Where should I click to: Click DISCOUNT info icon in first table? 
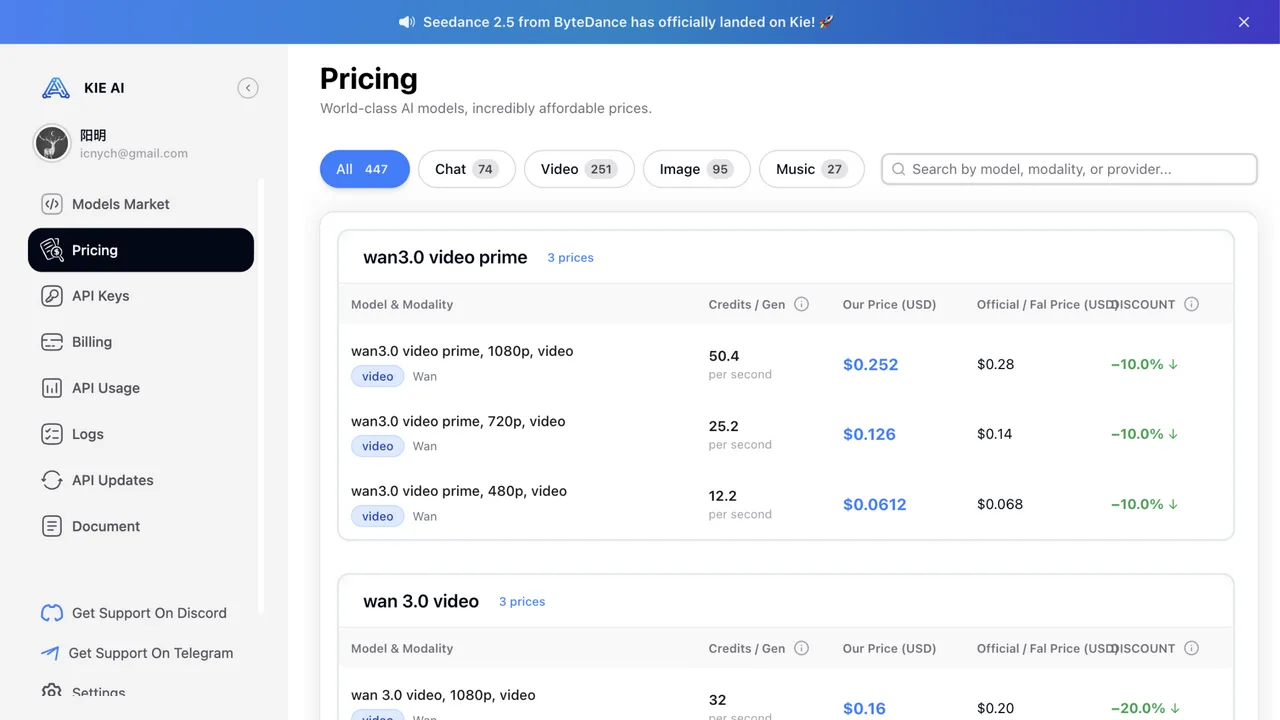click(x=1191, y=304)
